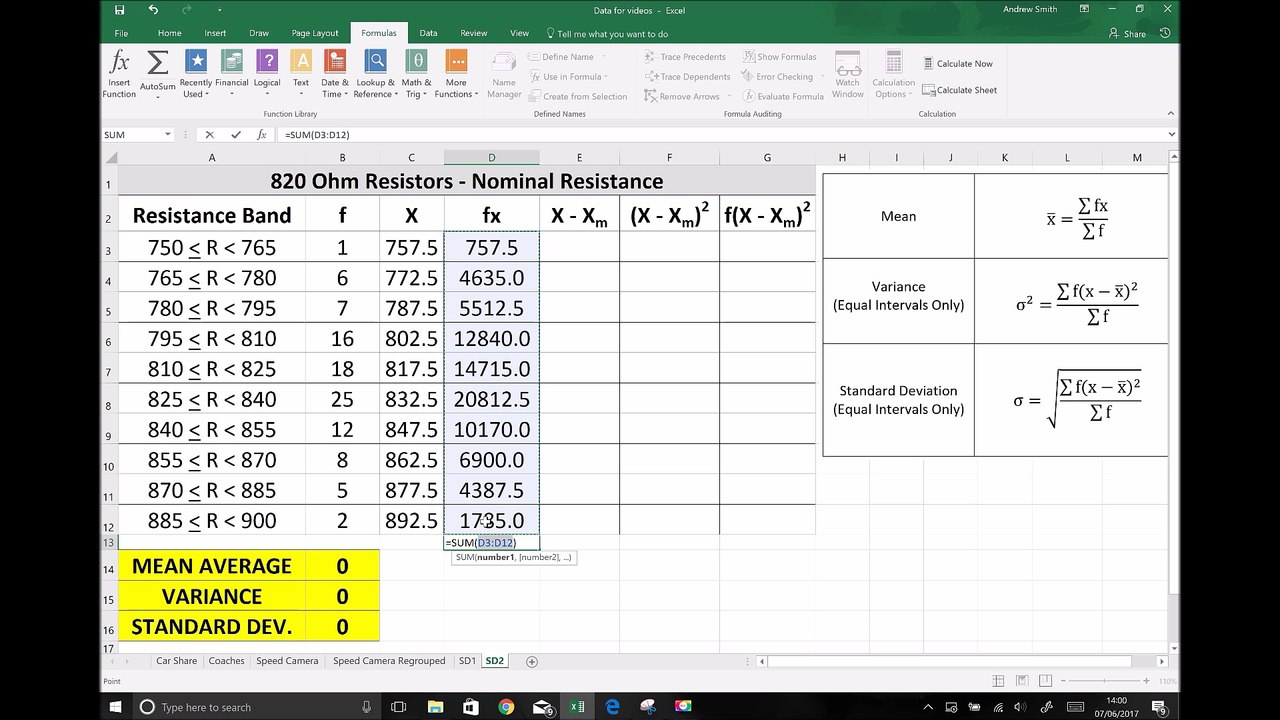Click the vertical scrollbar
Image resolution: width=1280 pixels, height=720 pixels.
[x=1173, y=380]
